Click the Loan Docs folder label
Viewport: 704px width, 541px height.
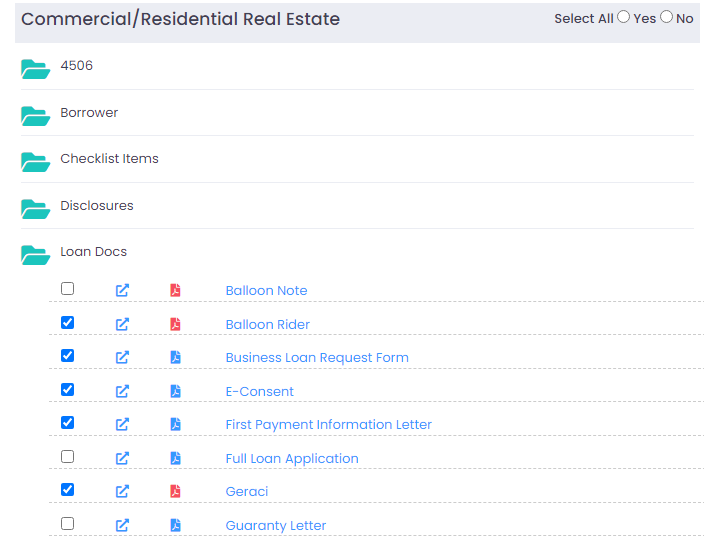click(x=93, y=251)
